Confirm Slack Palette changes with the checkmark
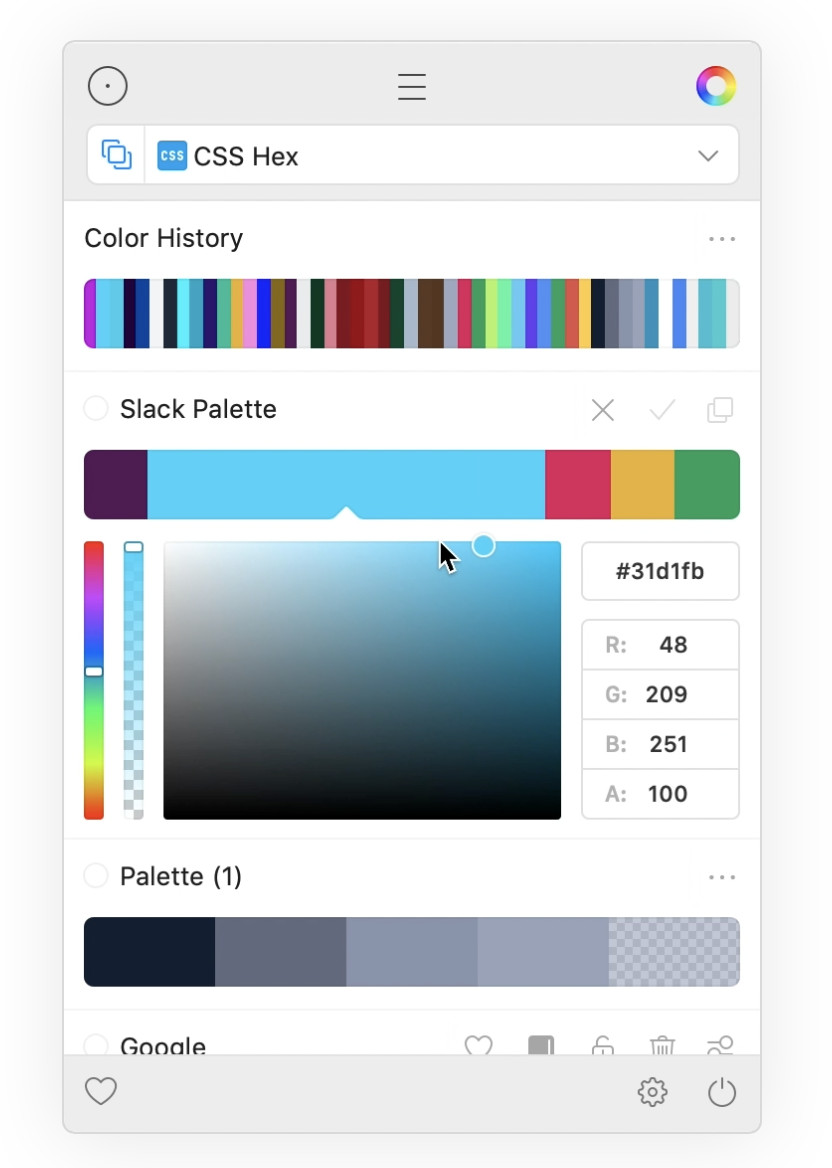 (662, 410)
